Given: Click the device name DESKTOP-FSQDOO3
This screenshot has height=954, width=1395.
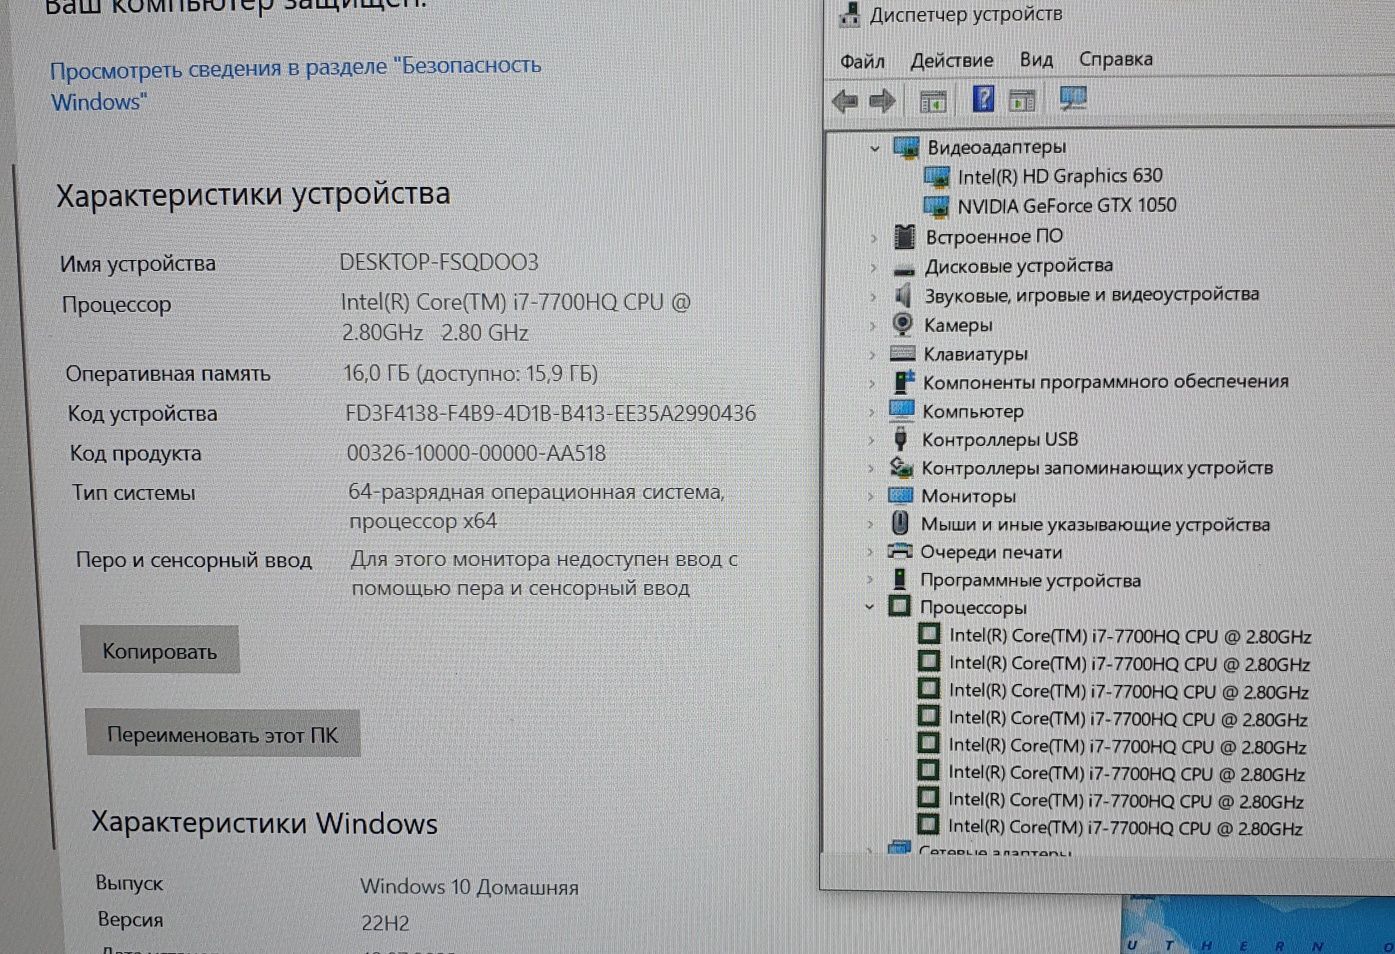Looking at the screenshot, I should [439, 262].
